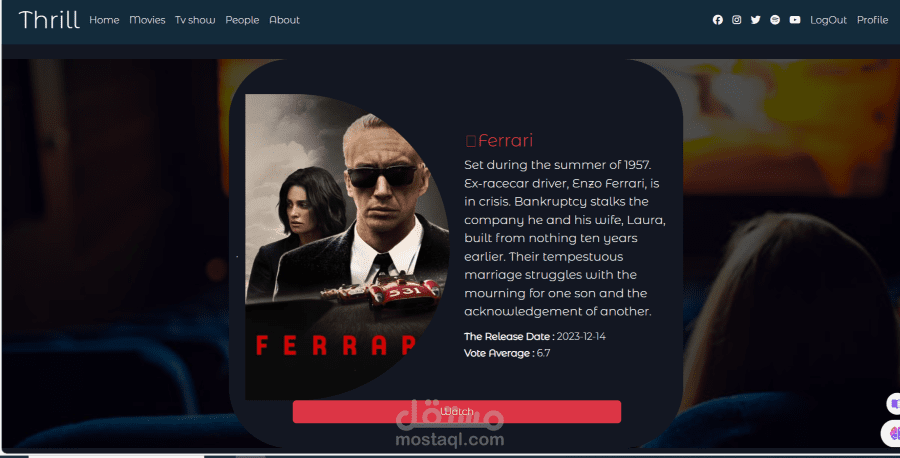
Task: Click the red Ferrari movie title
Action: pos(505,141)
